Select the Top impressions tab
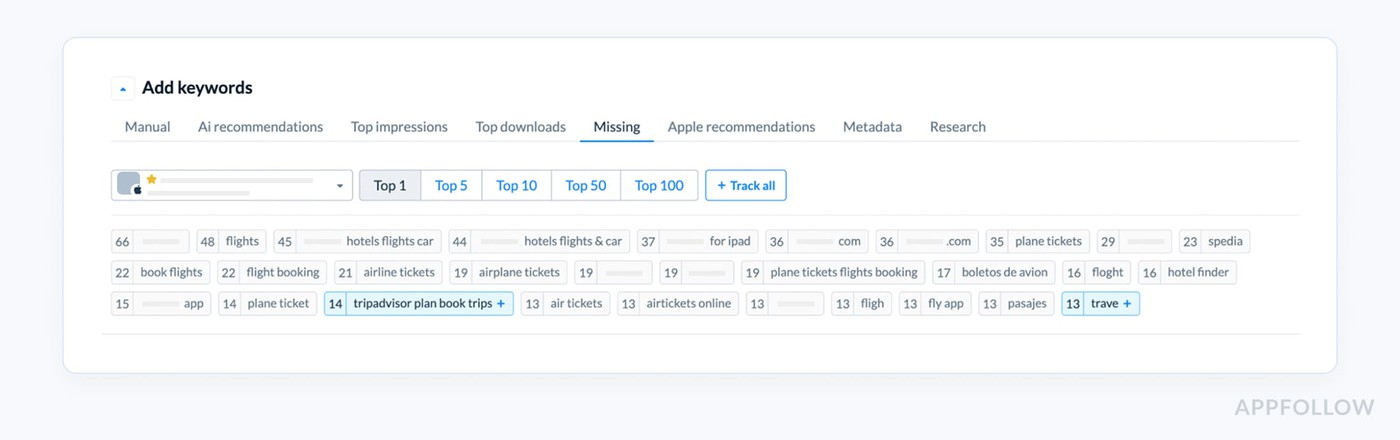Image resolution: width=1400 pixels, height=440 pixels. 399,127
